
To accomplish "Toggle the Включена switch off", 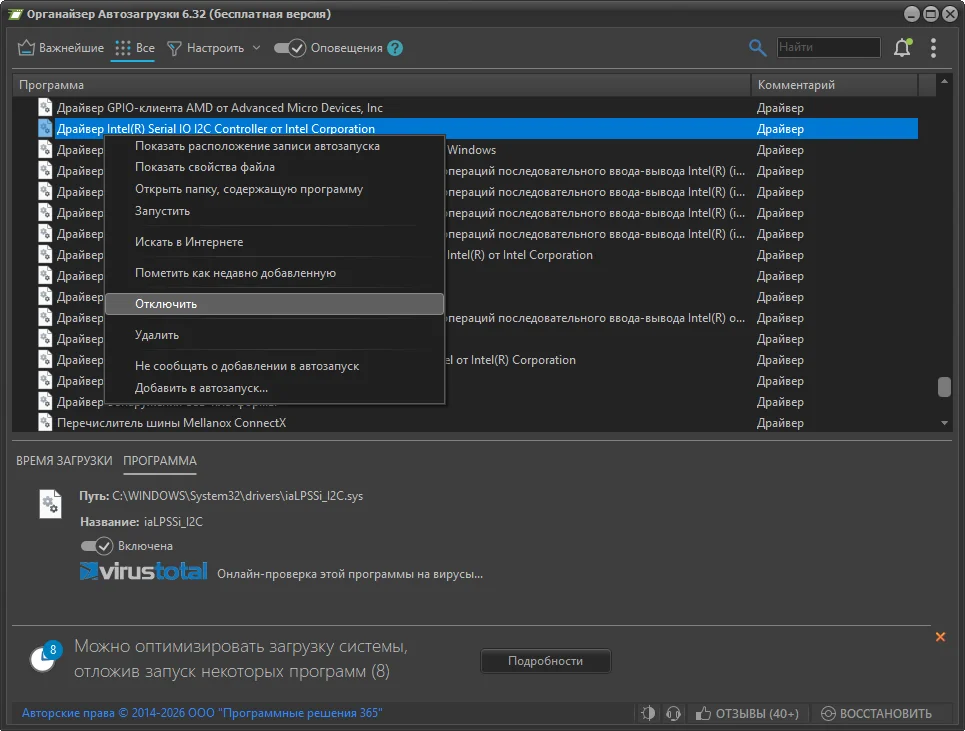I will coord(97,546).
